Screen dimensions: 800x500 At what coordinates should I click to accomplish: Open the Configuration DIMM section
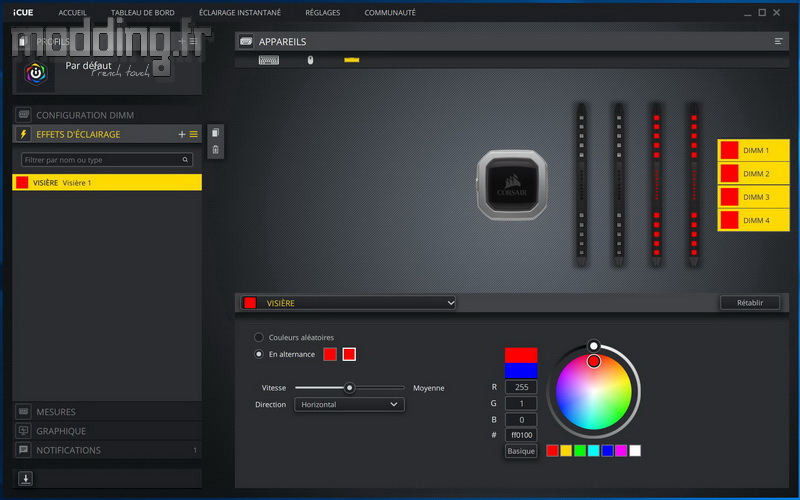(x=107, y=115)
